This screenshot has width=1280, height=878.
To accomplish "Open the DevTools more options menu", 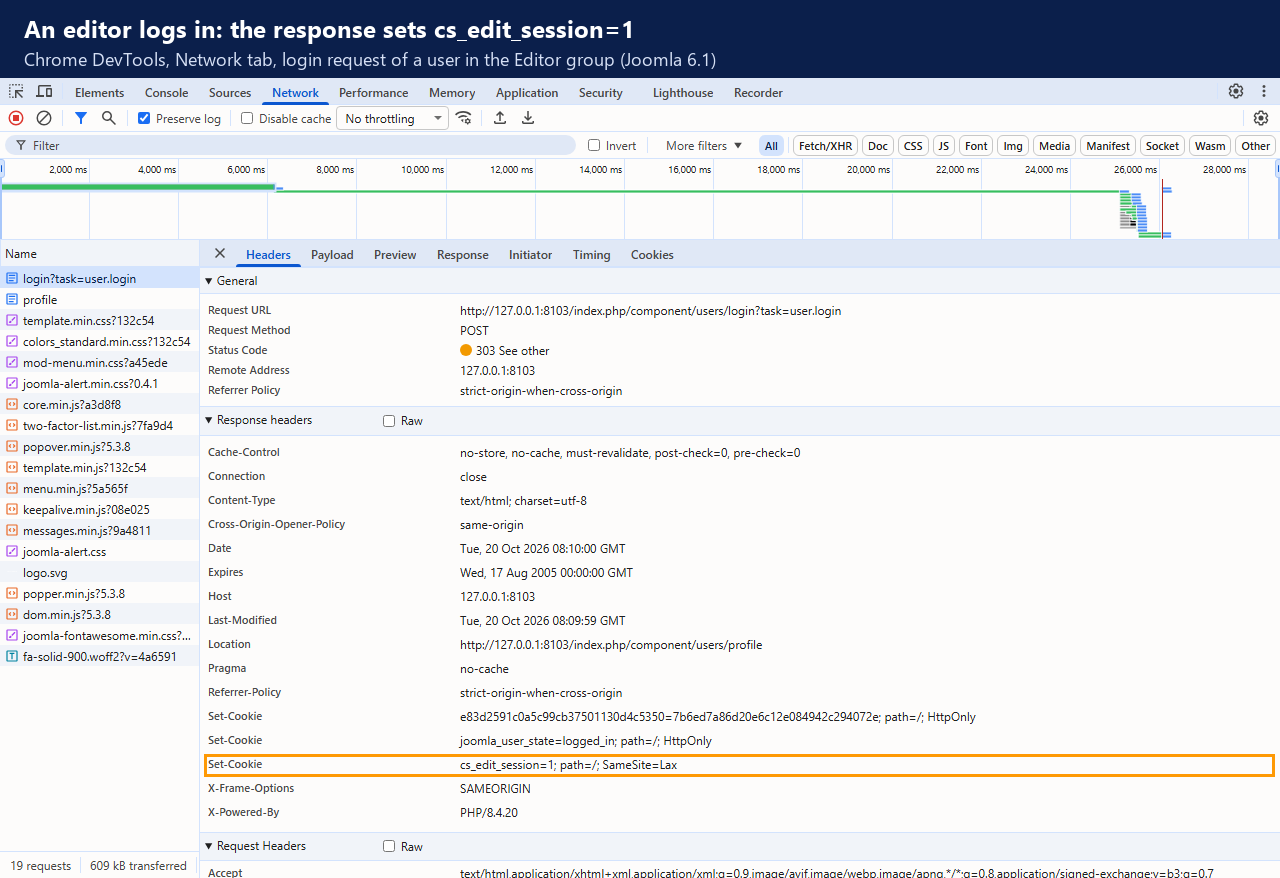I will tap(1264, 91).
